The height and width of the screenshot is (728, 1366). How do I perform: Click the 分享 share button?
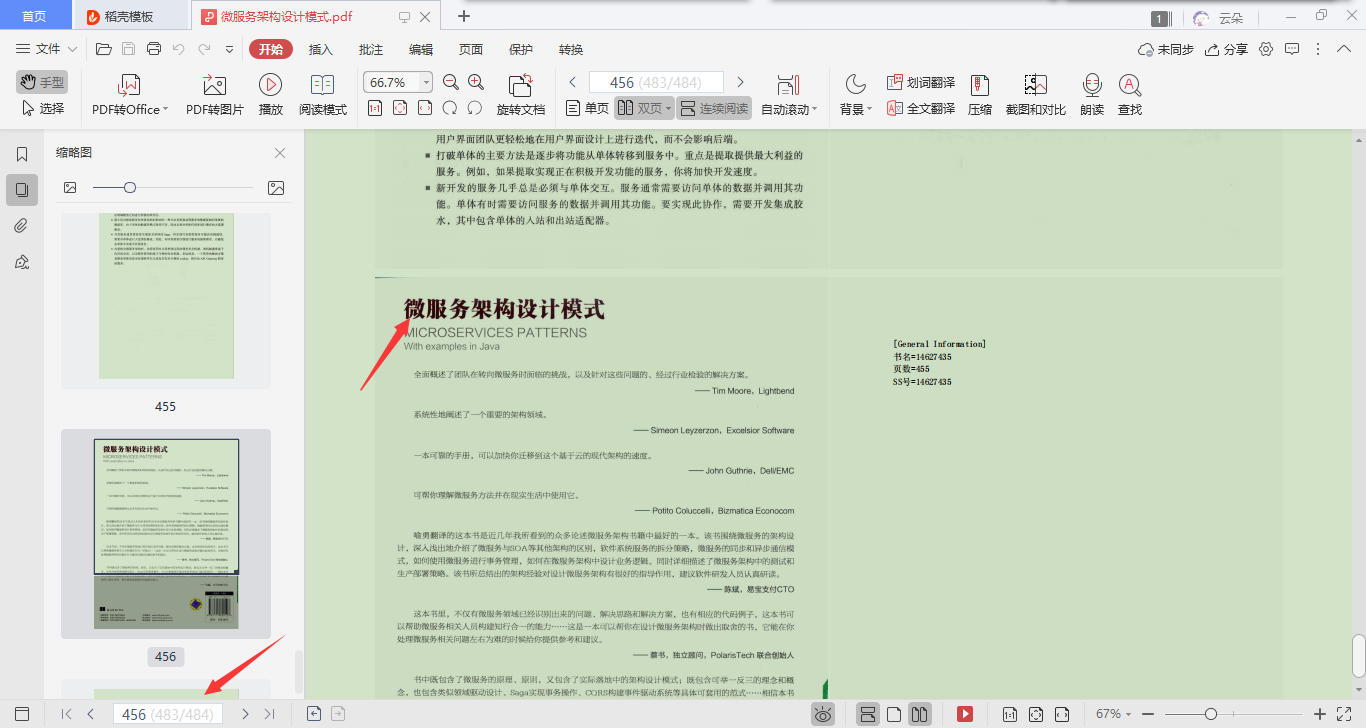1227,49
